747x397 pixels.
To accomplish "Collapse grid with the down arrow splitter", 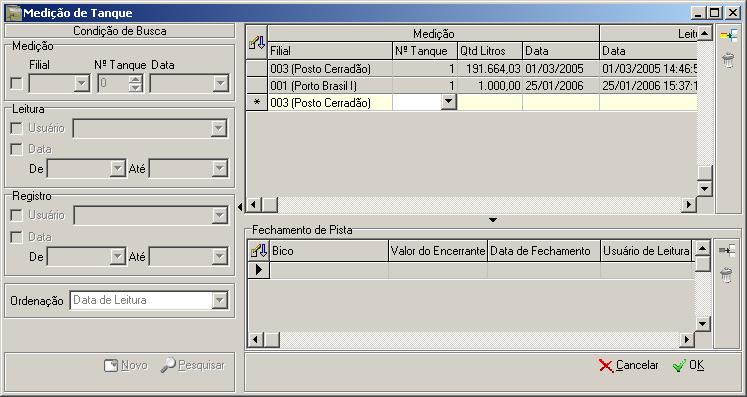I will click(493, 220).
